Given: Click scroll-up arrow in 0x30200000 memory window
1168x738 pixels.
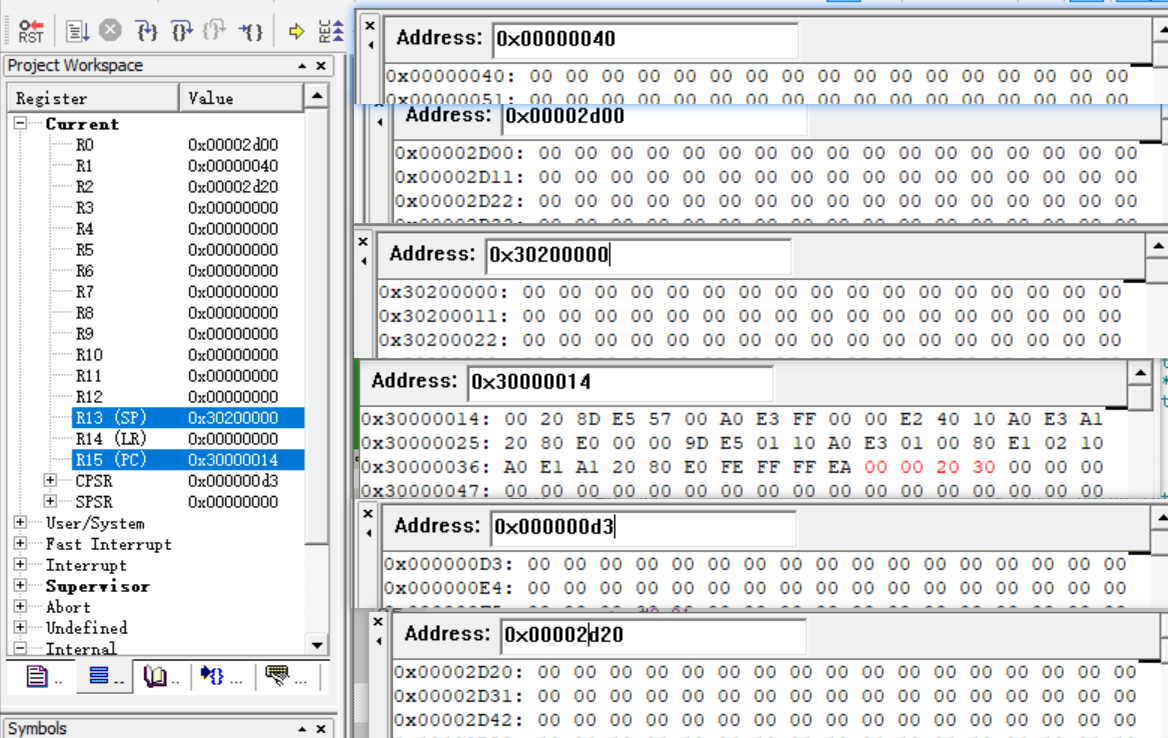Looking at the screenshot, I should (1157, 246).
